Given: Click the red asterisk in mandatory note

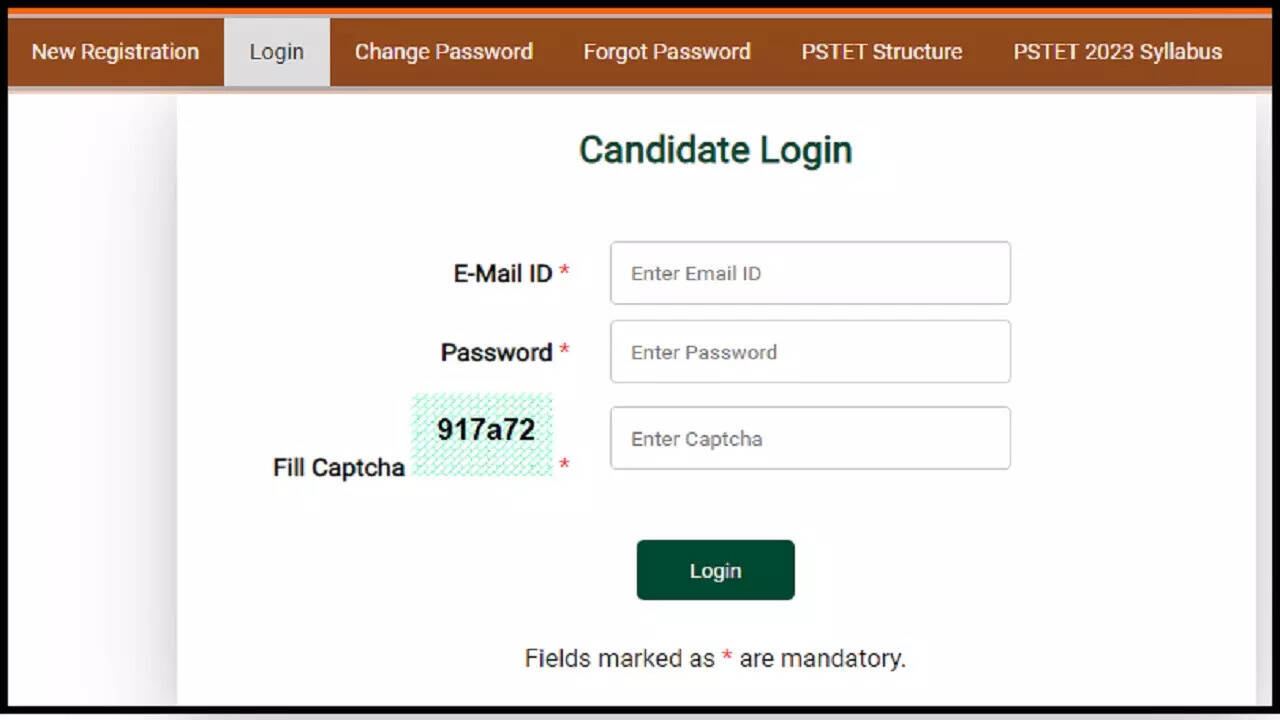Looking at the screenshot, I should (727, 658).
